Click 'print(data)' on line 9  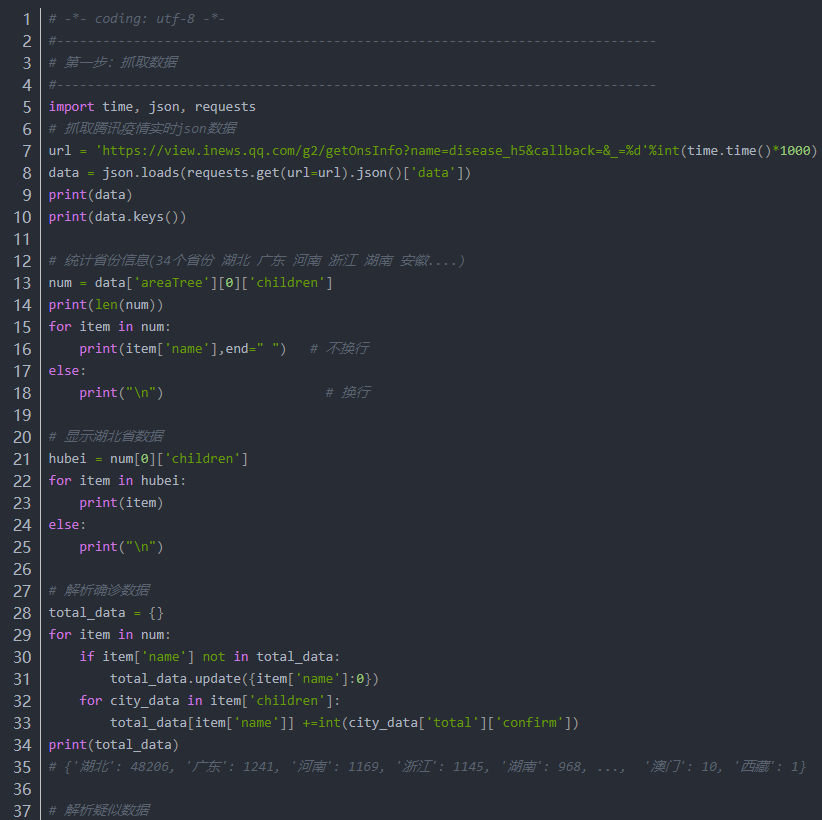pos(90,195)
